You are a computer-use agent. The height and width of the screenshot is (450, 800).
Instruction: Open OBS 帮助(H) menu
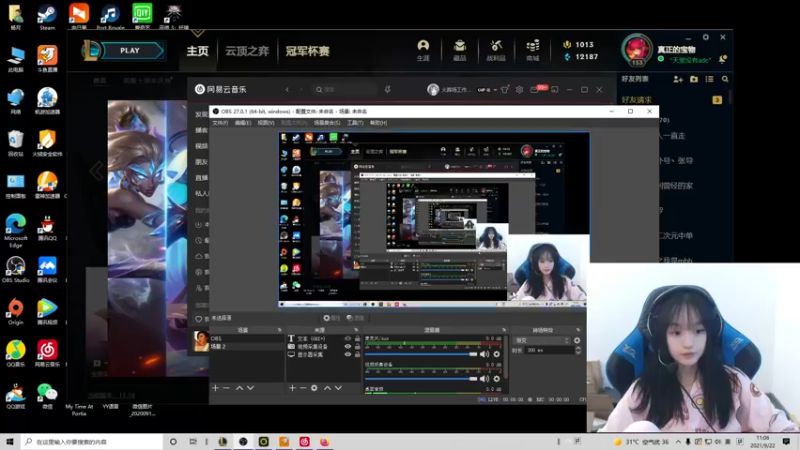[x=379, y=123]
